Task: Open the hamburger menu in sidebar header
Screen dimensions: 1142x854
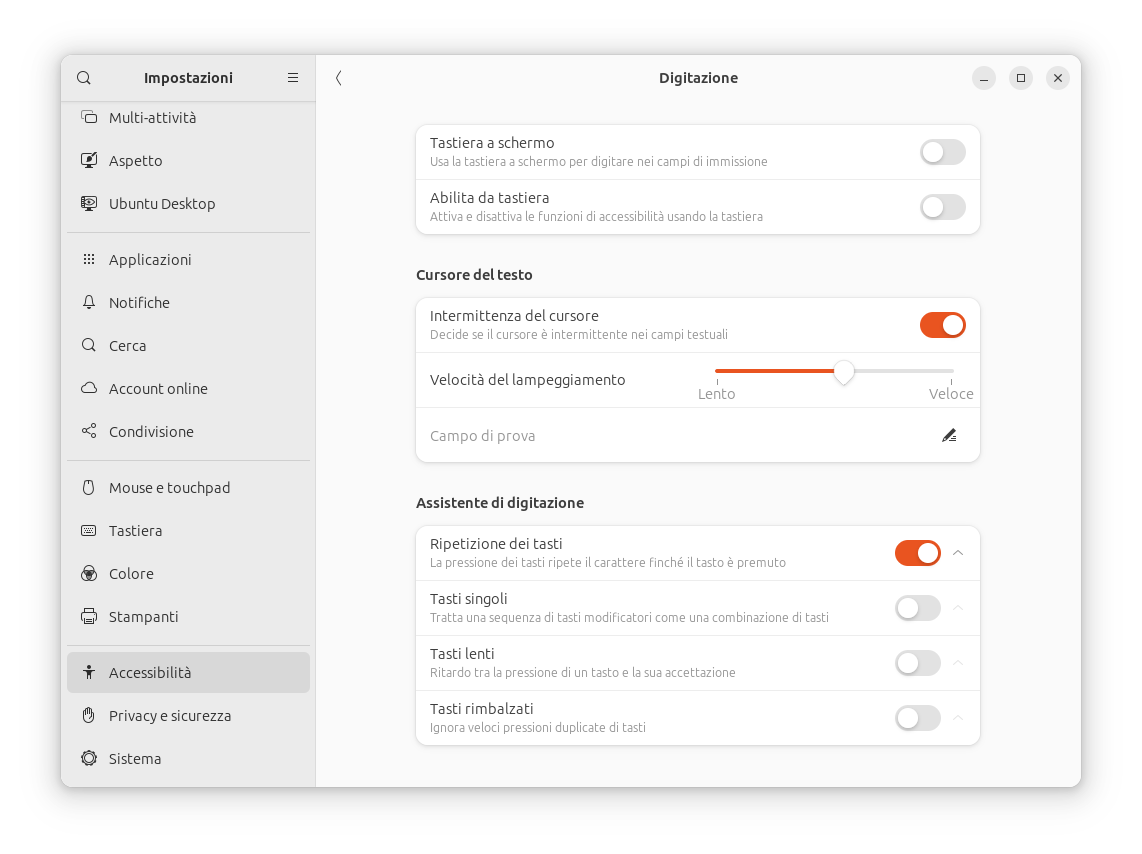Action: 293,78
